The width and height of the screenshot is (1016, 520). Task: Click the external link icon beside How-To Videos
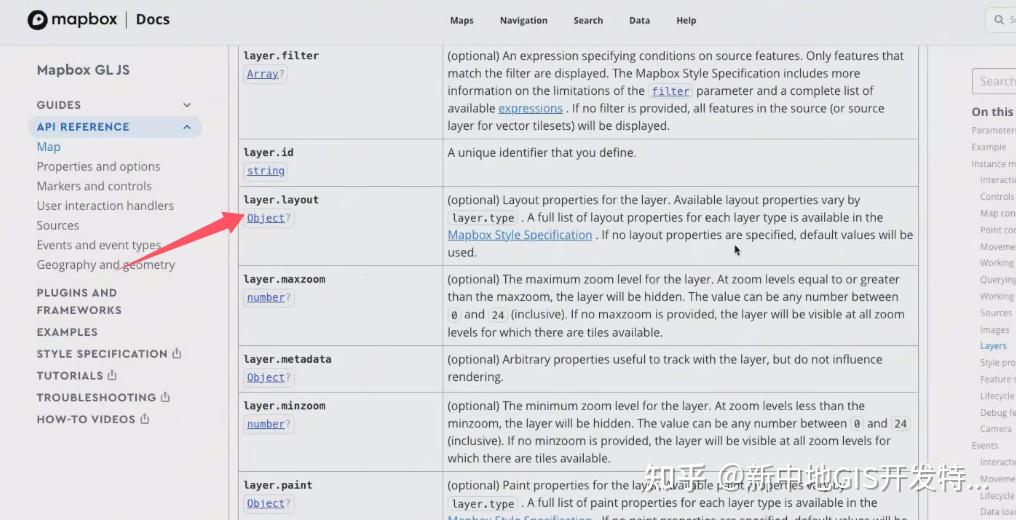(144, 420)
